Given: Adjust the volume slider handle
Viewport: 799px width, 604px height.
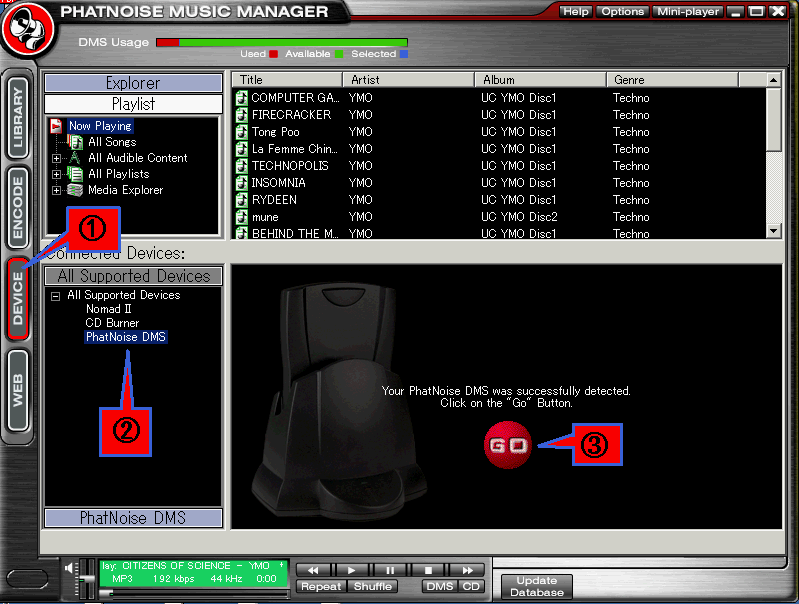Looking at the screenshot, I should coord(88,579).
